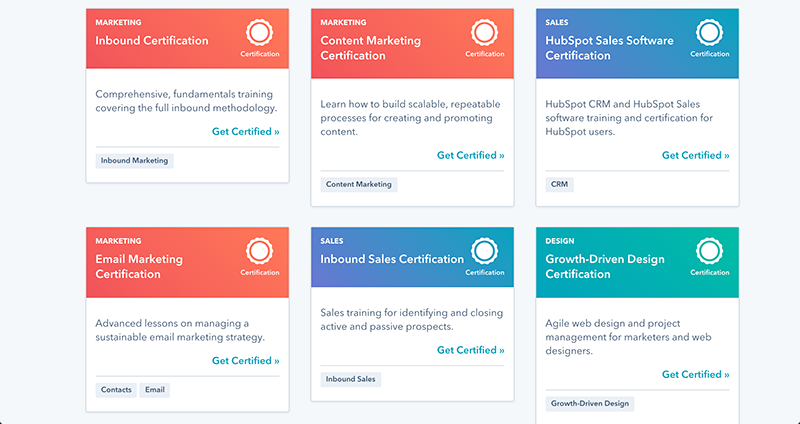Viewport: 800px width, 424px height.
Task: Click the Inbound Sales Certification title
Action: [392, 259]
